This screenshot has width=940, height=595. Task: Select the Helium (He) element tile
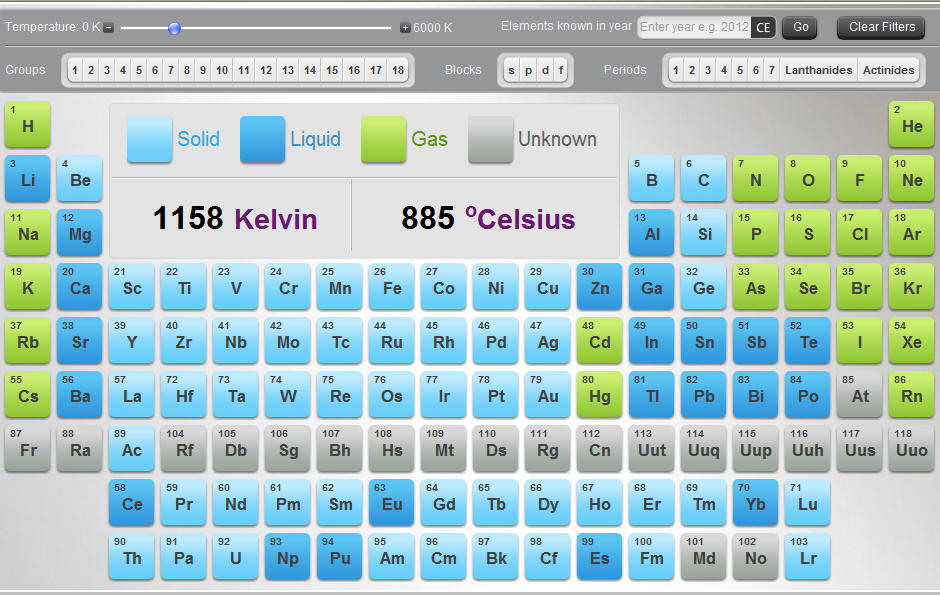[911, 125]
